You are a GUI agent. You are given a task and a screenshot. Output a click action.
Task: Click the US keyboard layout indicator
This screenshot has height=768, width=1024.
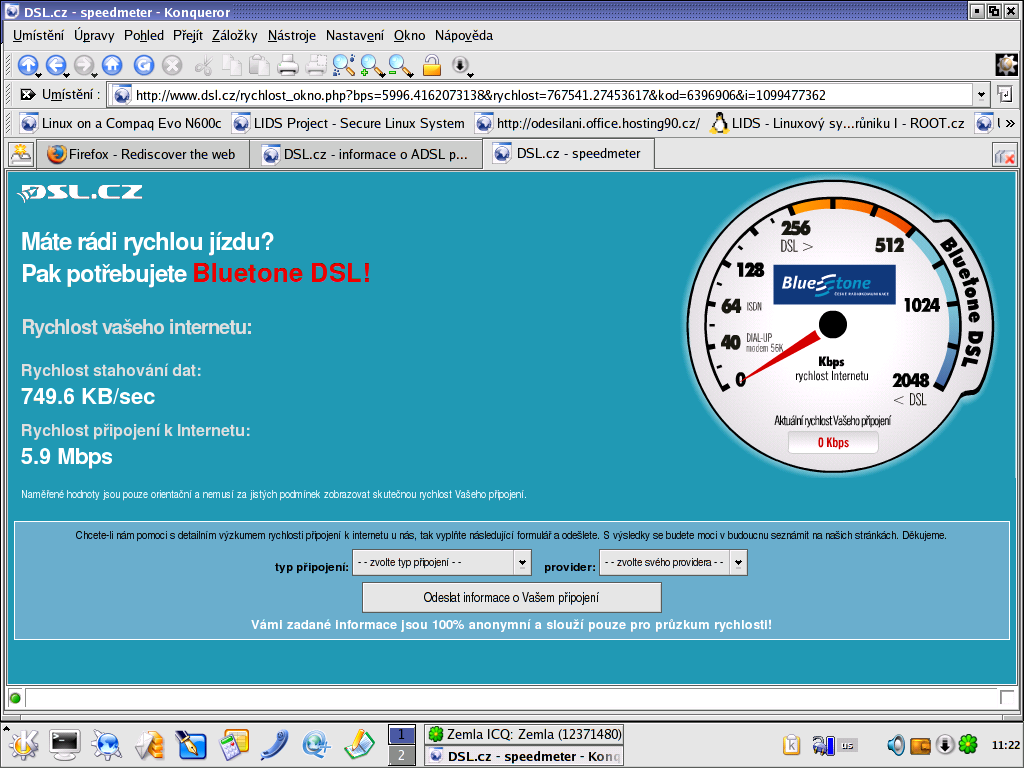tap(848, 745)
